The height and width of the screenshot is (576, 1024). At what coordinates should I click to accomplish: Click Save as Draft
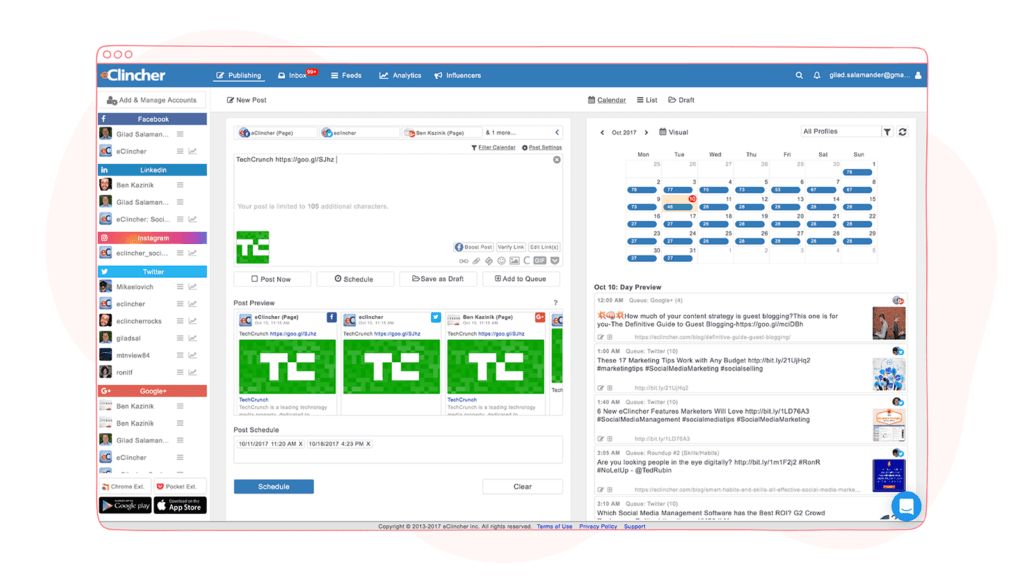tap(438, 279)
